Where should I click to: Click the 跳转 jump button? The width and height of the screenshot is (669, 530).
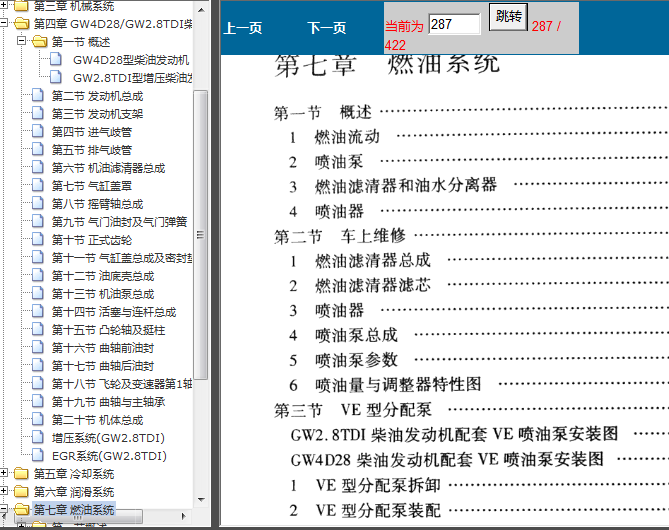508,17
